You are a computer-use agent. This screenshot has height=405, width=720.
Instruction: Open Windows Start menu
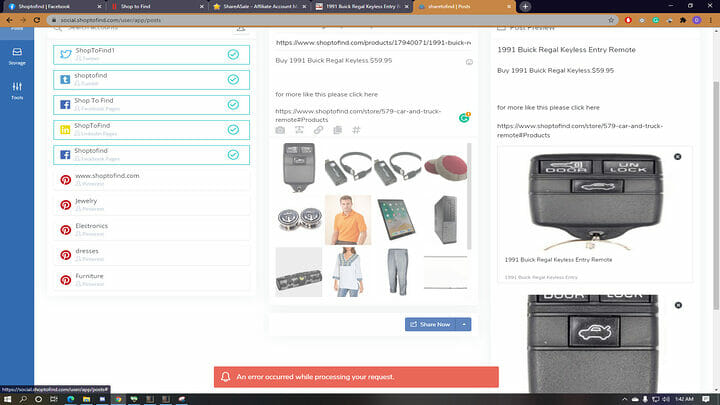pos(7,399)
